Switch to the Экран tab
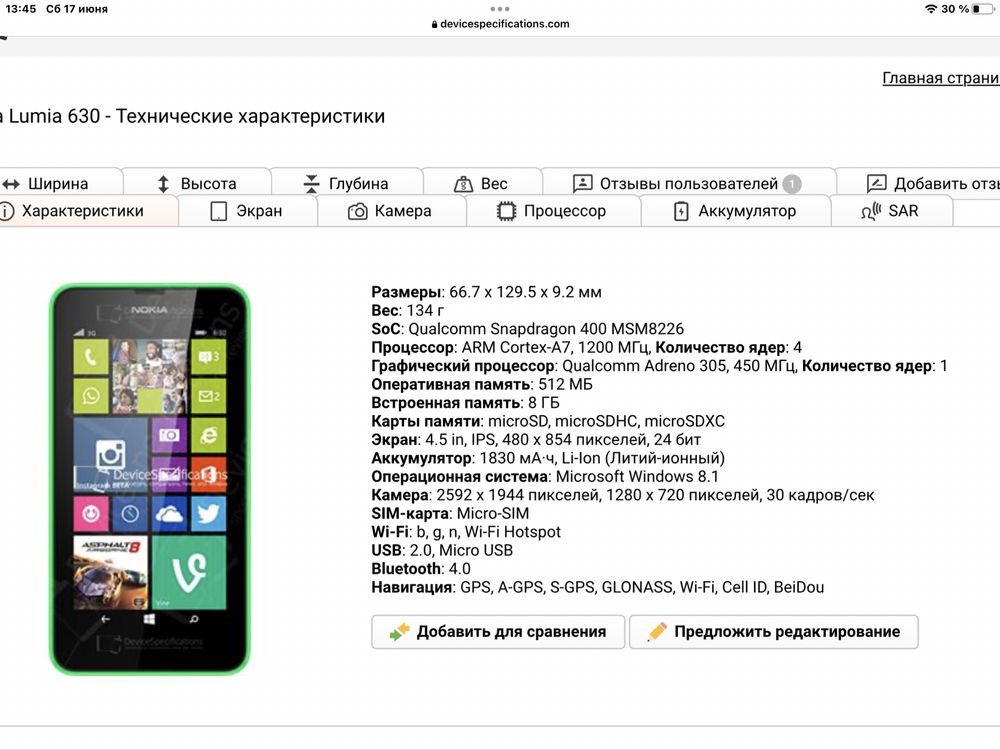The height and width of the screenshot is (750, 1000). pyautogui.click(x=247, y=211)
